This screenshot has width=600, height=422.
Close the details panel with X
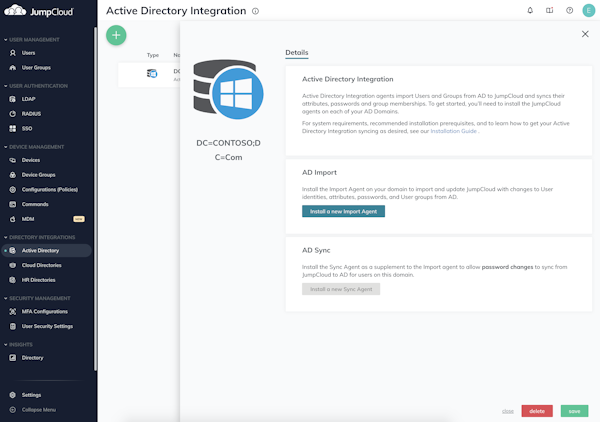(x=585, y=34)
